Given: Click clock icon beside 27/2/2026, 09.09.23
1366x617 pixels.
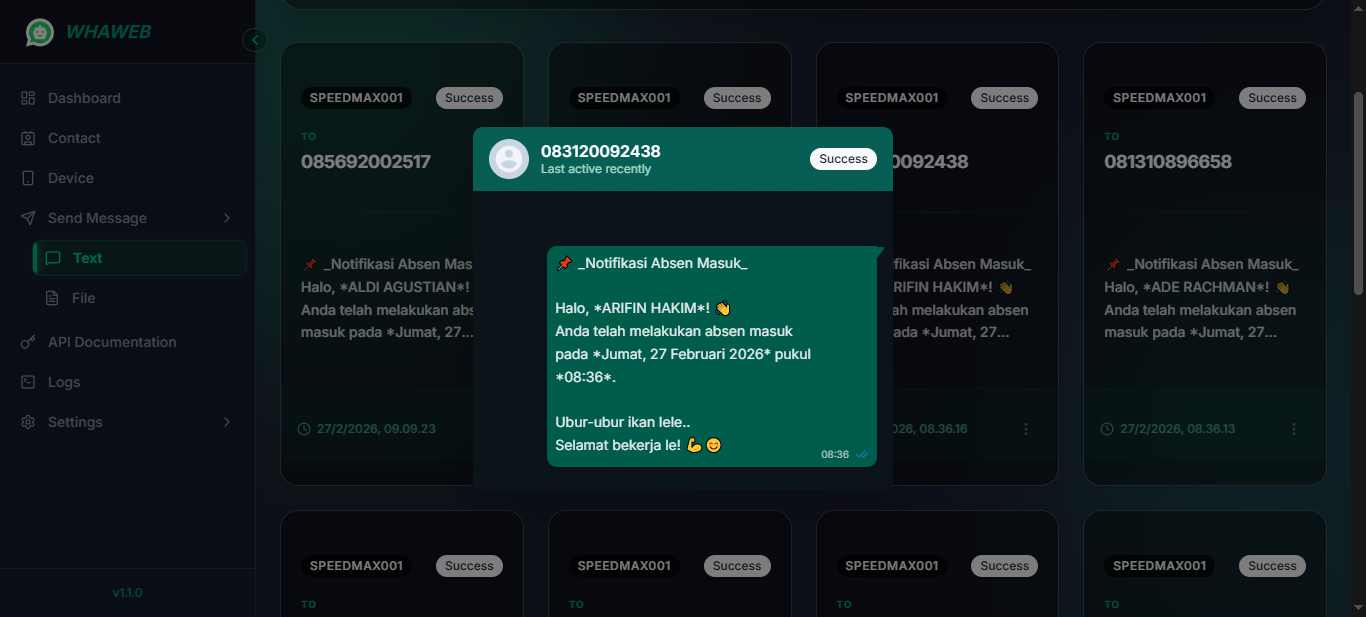Looking at the screenshot, I should click(x=304, y=429).
